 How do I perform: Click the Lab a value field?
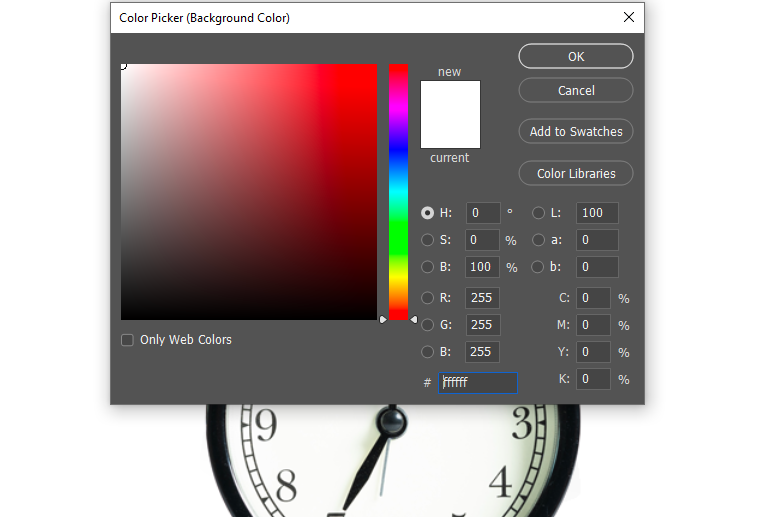click(x=597, y=240)
